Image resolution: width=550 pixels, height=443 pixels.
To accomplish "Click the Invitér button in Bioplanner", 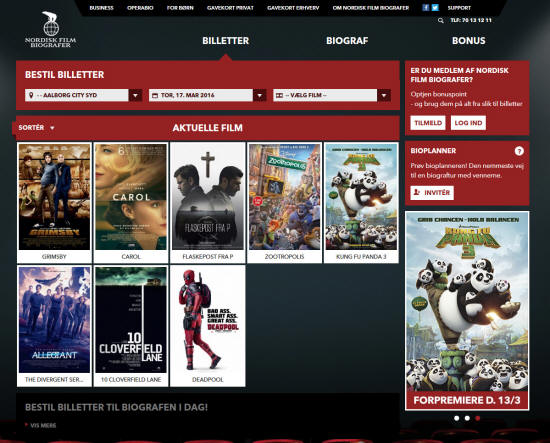I will click(432, 193).
